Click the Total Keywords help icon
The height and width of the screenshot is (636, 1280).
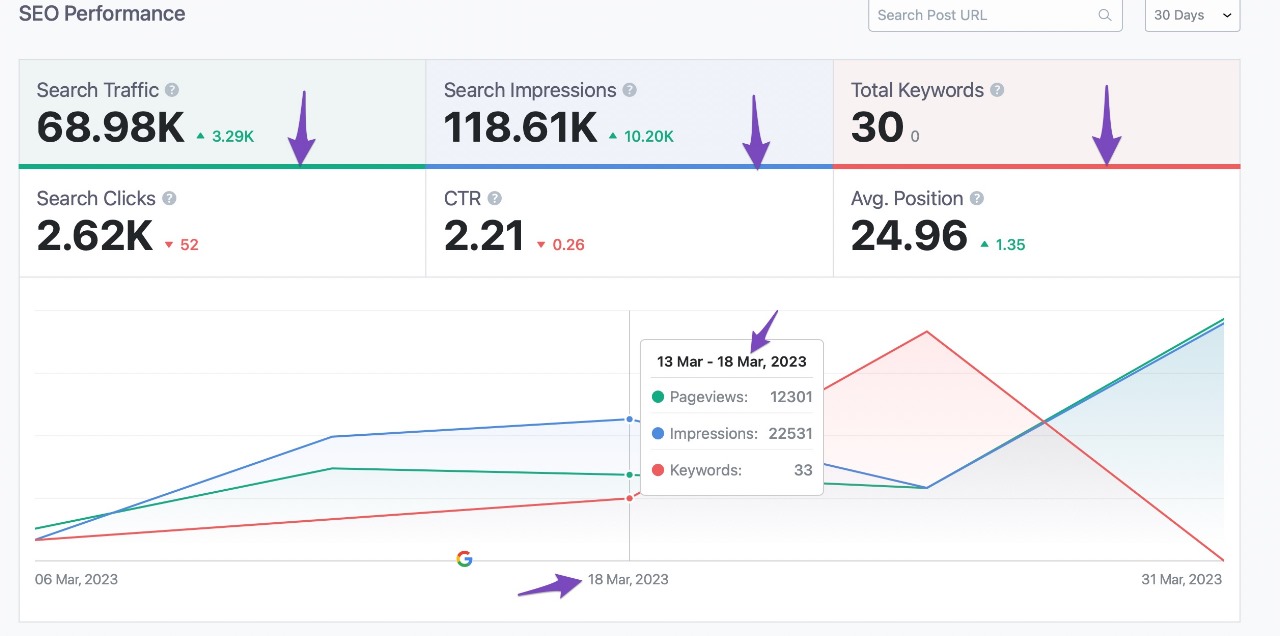point(997,90)
